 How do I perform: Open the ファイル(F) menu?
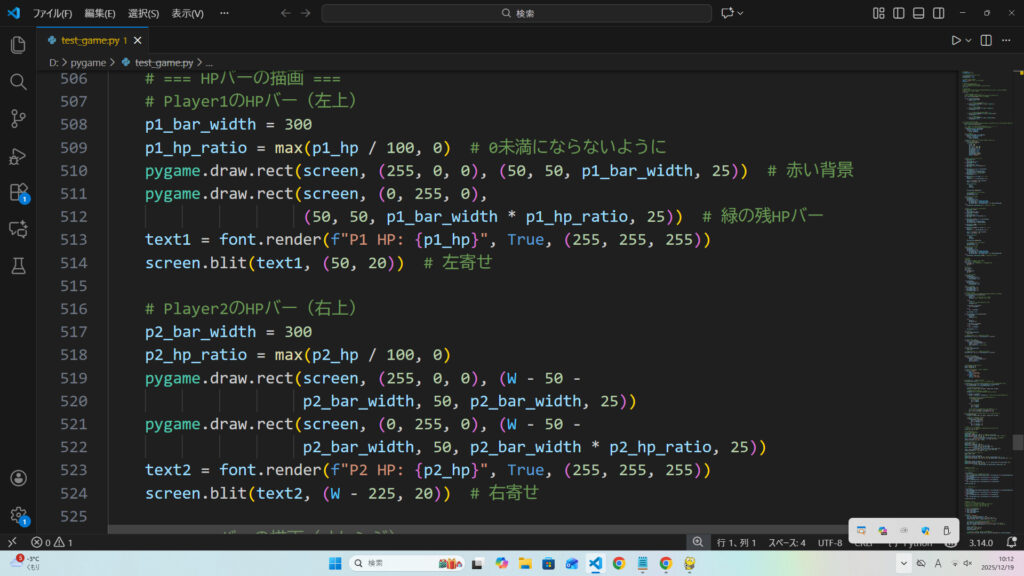point(52,14)
